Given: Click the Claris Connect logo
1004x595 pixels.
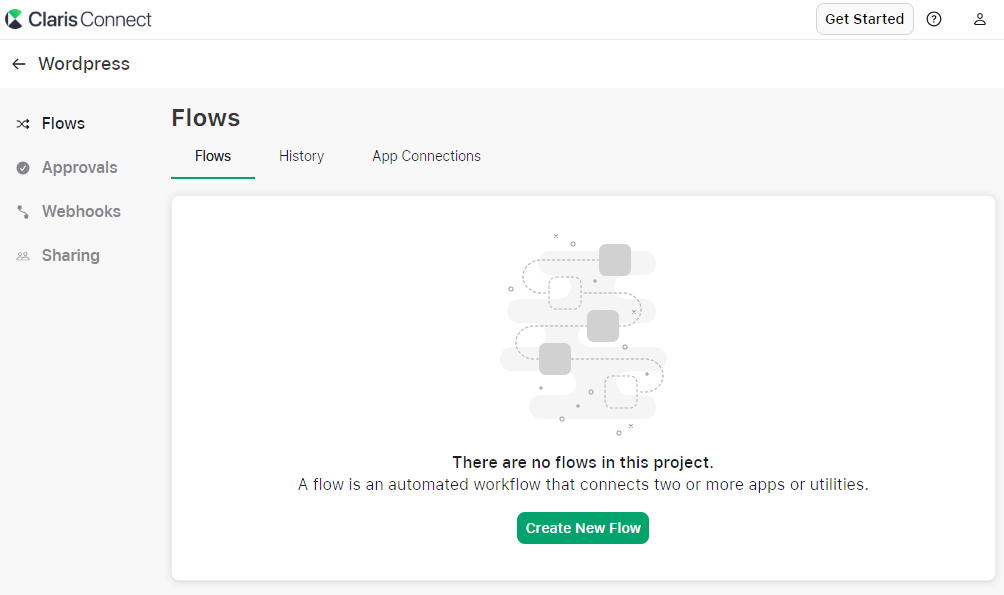Looking at the screenshot, I should tap(78, 19).
